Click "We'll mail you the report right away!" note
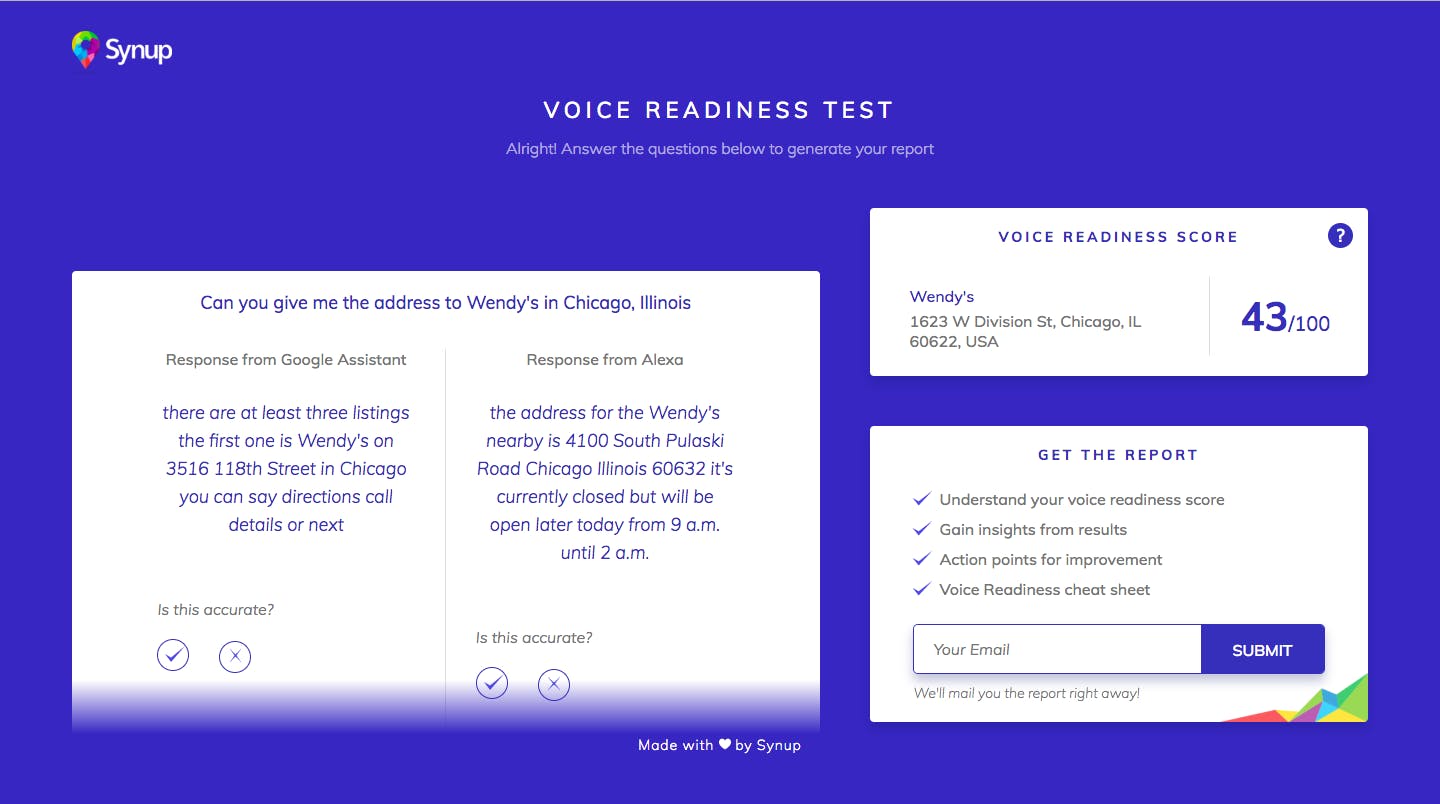This screenshot has width=1440, height=804. (1027, 693)
